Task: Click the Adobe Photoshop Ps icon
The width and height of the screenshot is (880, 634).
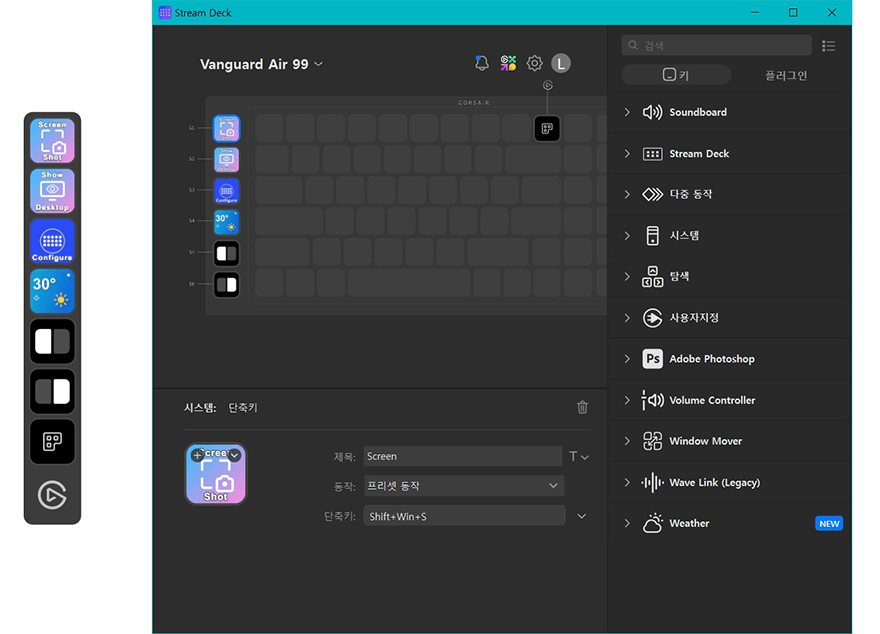Action: point(652,359)
